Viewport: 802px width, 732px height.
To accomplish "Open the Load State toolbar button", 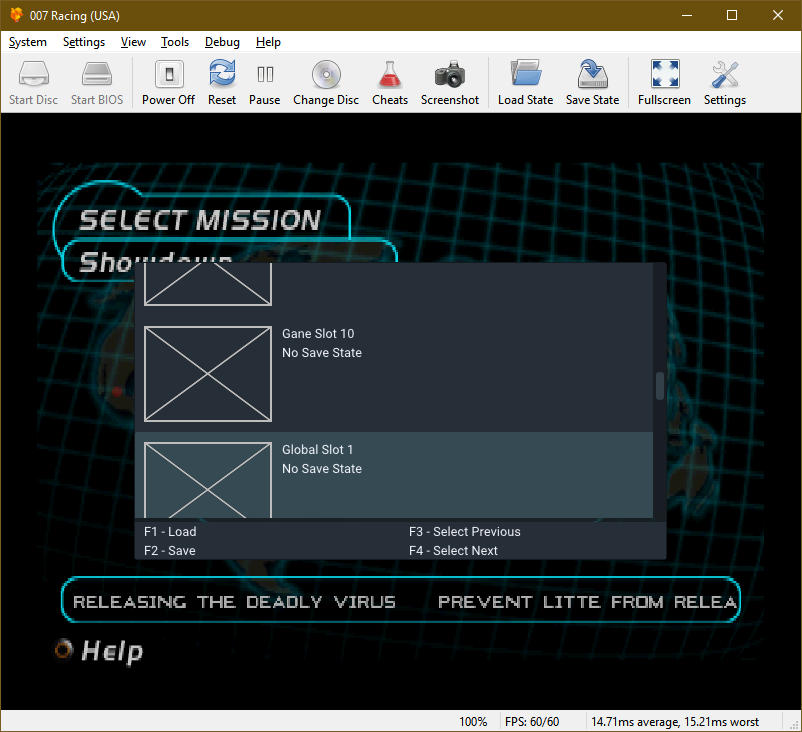I will 525,82.
